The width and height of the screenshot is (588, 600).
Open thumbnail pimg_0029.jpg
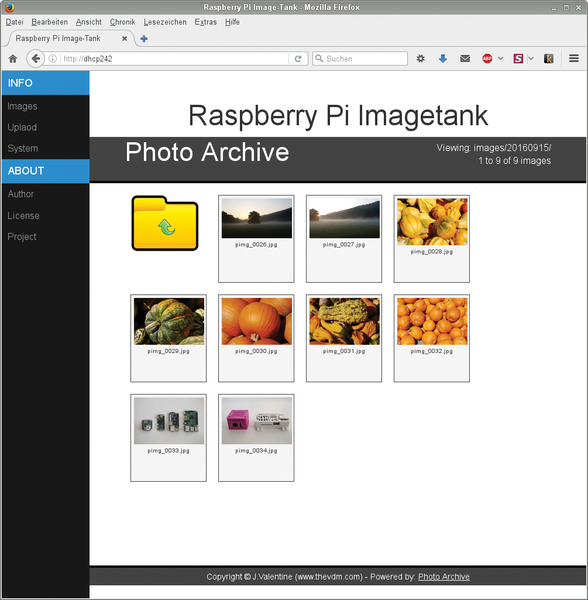pos(168,338)
